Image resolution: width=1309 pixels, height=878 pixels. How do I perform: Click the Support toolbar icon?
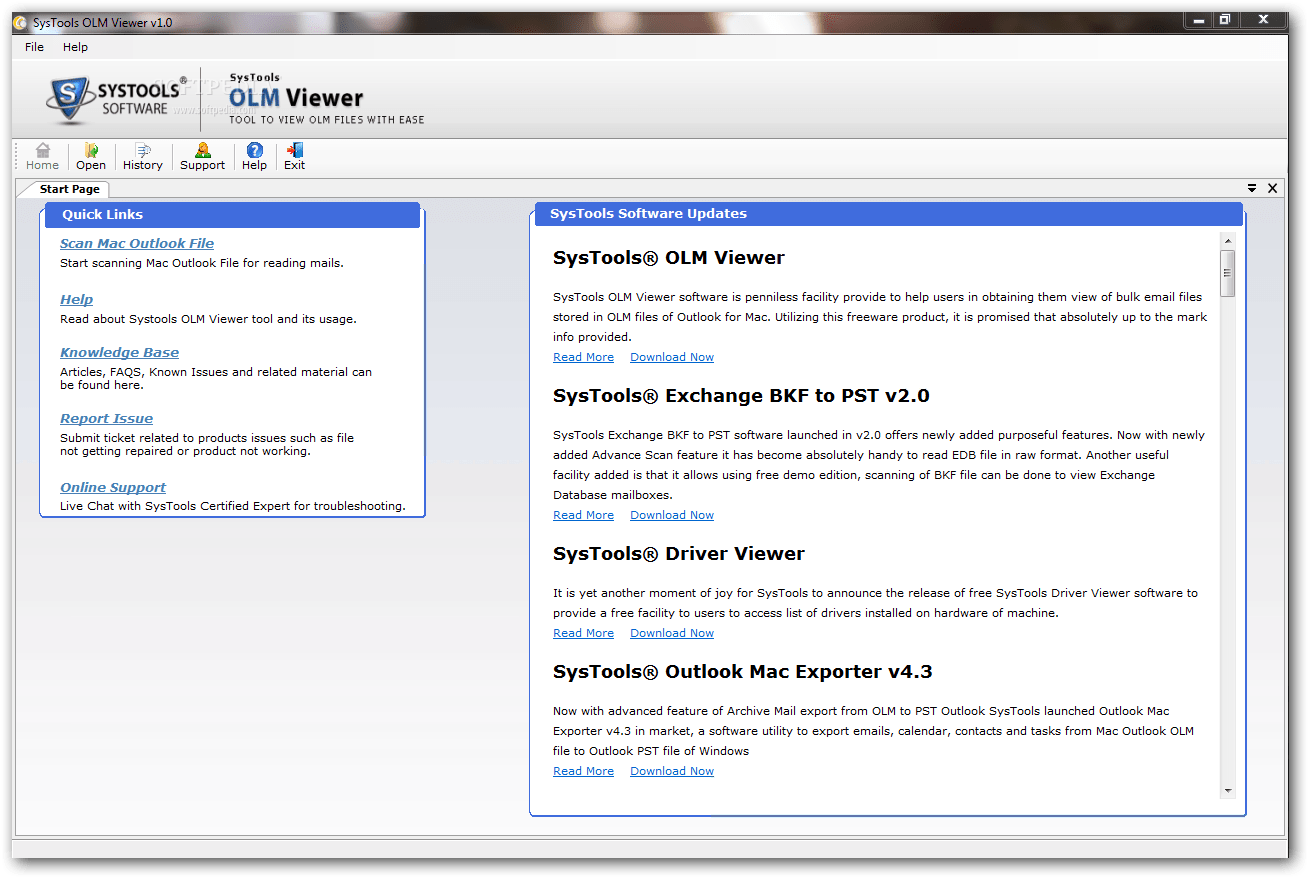[201, 156]
